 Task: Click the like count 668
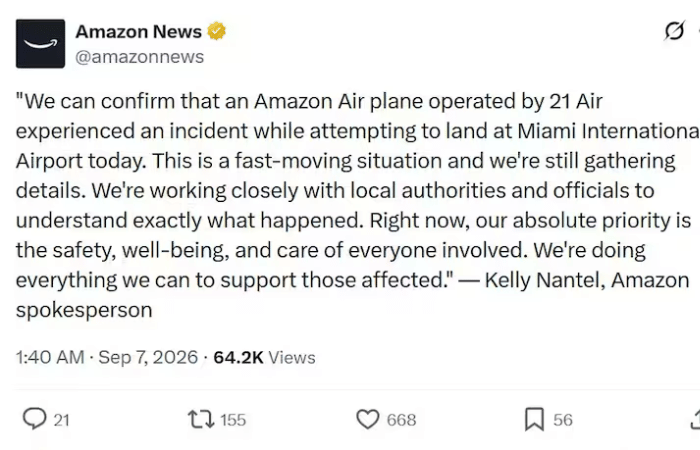coord(401,420)
